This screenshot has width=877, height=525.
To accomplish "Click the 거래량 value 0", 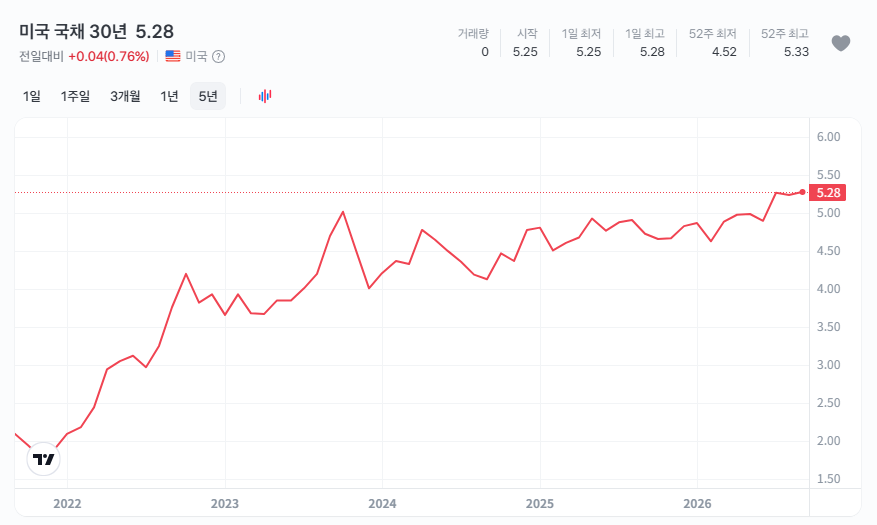I will 485,52.
